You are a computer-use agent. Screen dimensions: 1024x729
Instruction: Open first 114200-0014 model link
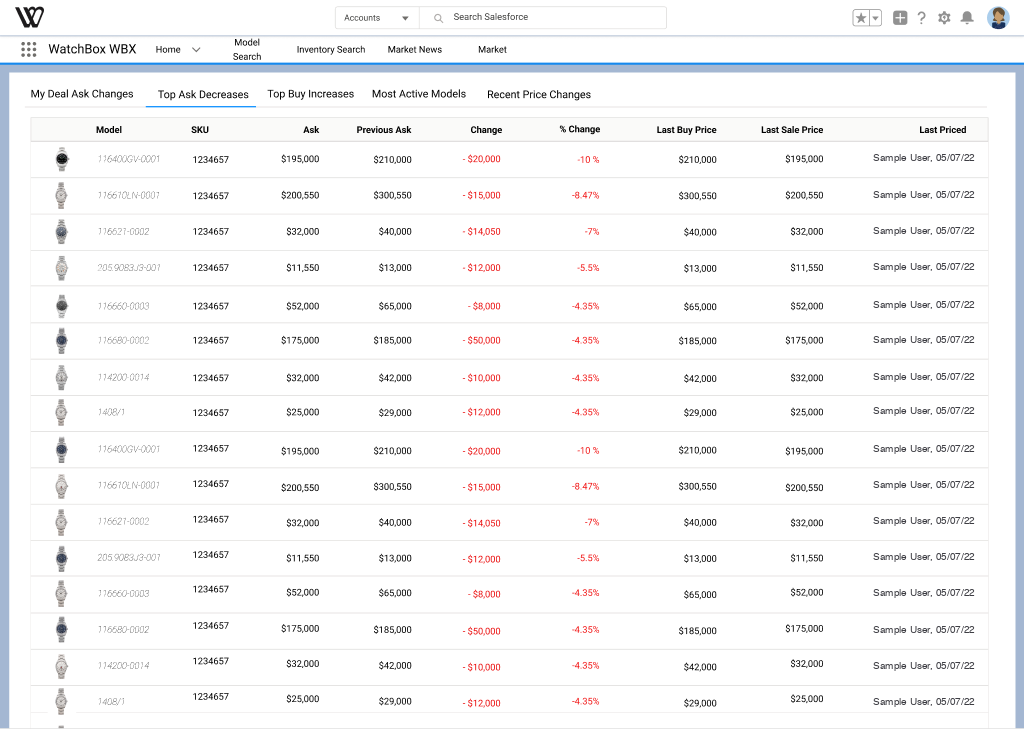coord(123,378)
